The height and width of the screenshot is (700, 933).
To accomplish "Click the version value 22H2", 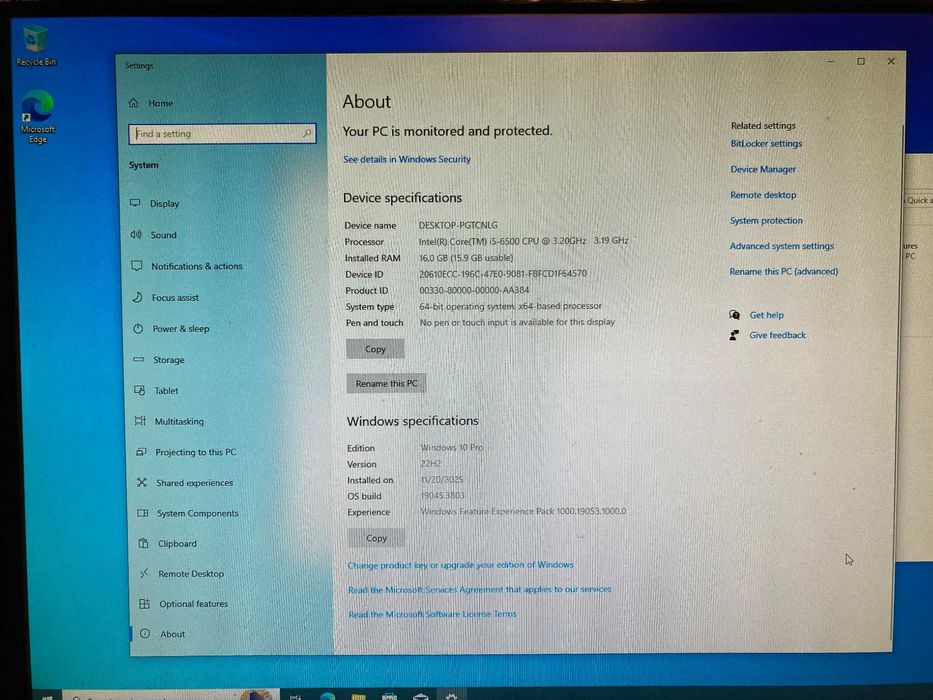I will point(431,463).
